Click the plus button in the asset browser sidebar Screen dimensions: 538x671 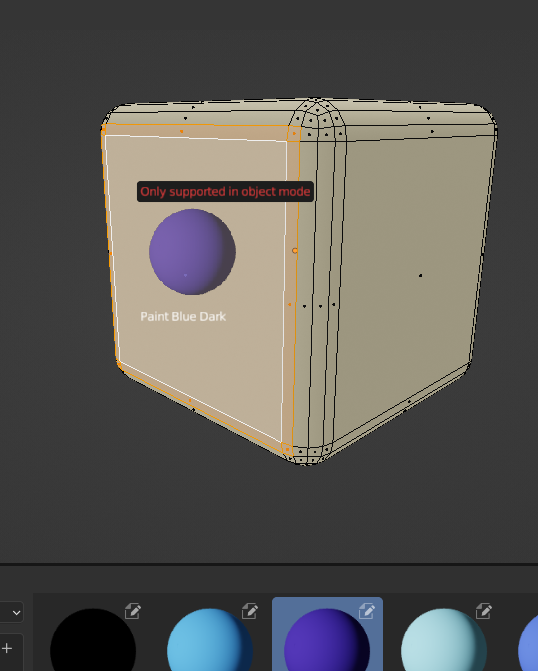tap(7, 648)
